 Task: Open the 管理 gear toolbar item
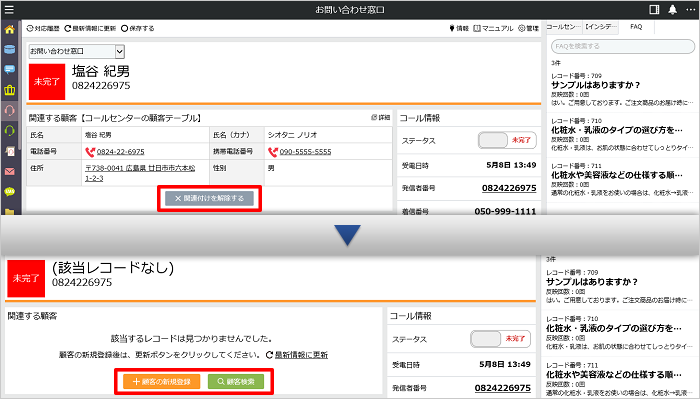[529, 28]
